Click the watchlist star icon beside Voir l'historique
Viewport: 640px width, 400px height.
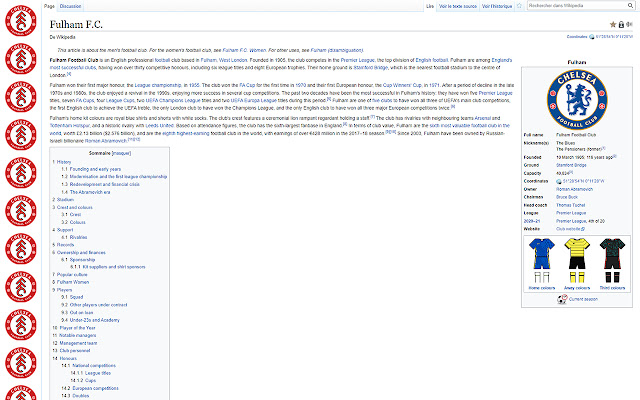coord(519,6)
